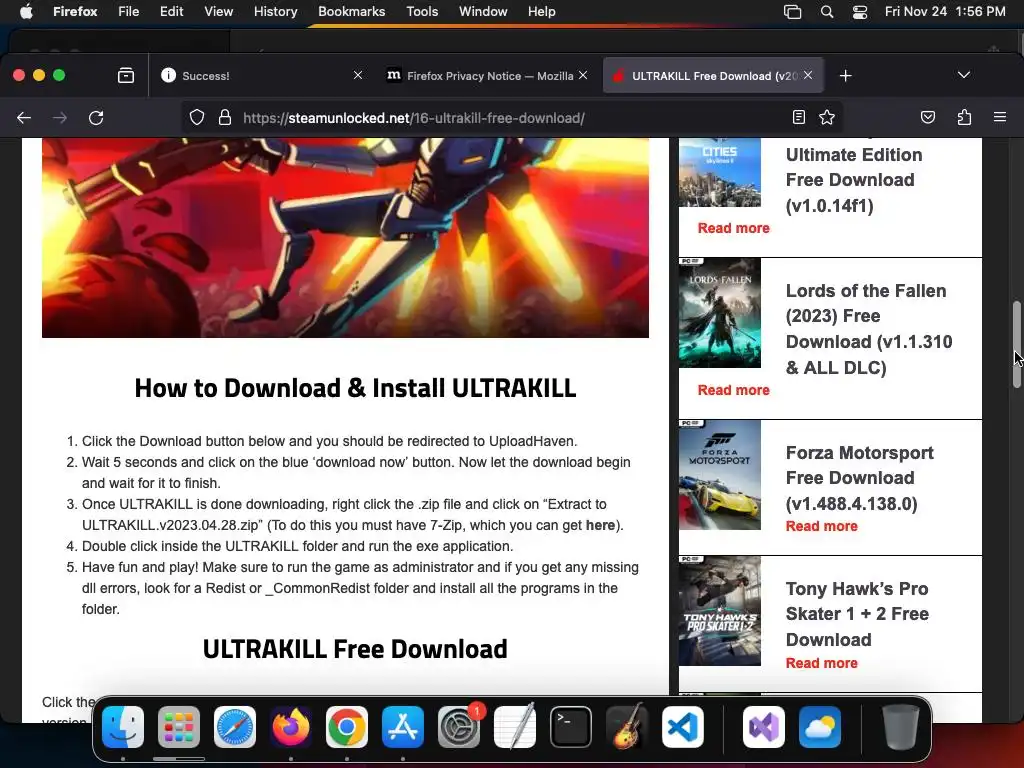Open the Apple menu
Viewport: 1024px width, 768px height.
click(x=26, y=12)
